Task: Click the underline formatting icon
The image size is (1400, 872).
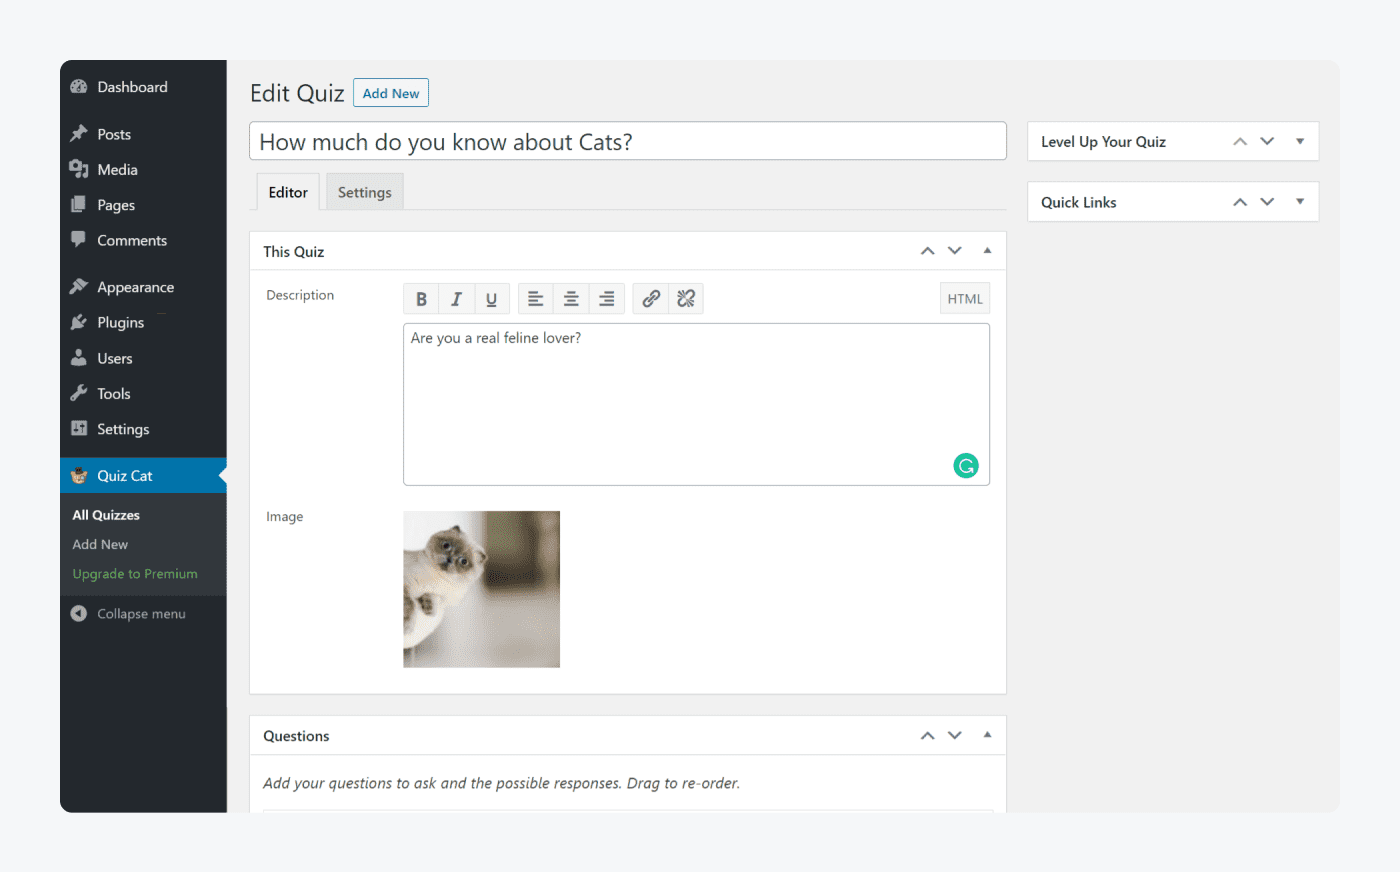Action: (x=491, y=299)
